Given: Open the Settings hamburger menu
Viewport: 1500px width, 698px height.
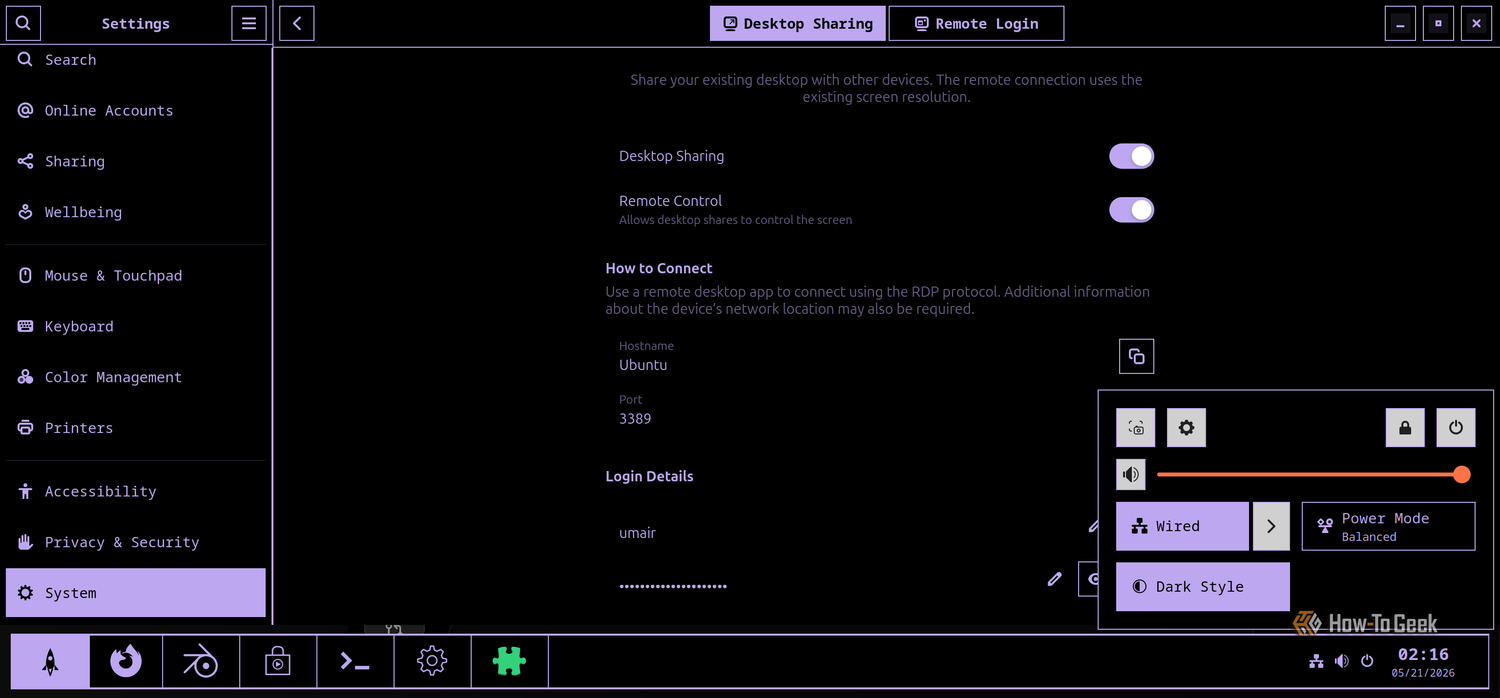Looking at the screenshot, I should pos(249,23).
